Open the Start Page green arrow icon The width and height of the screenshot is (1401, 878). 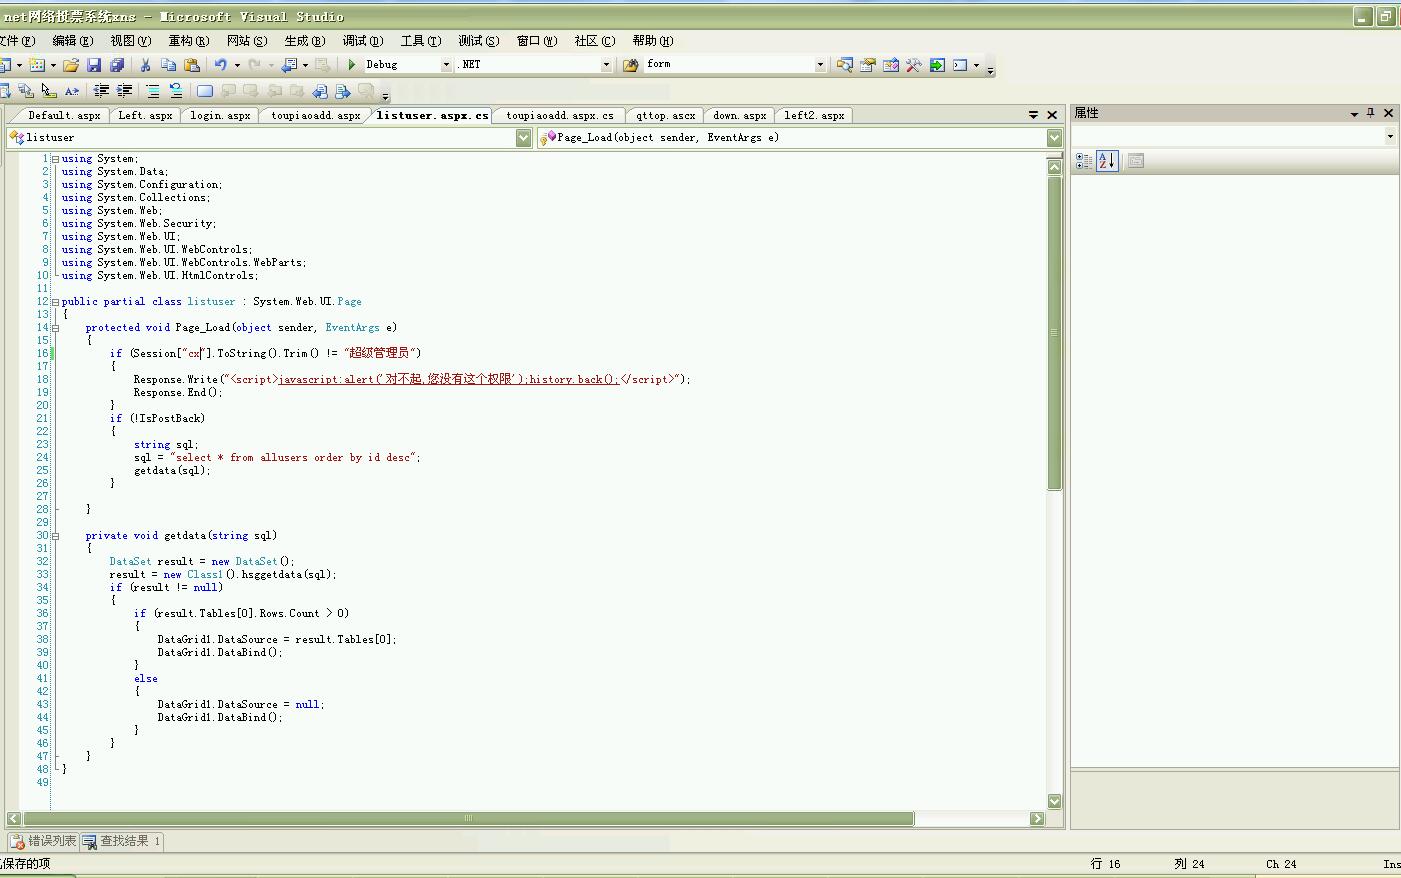click(937, 65)
